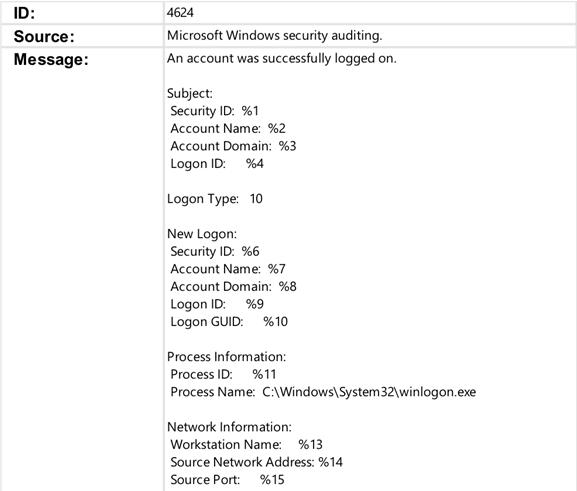Viewport: 577px width, 491px height.
Task: Click the event ID value 4624
Action: [x=180, y=13]
